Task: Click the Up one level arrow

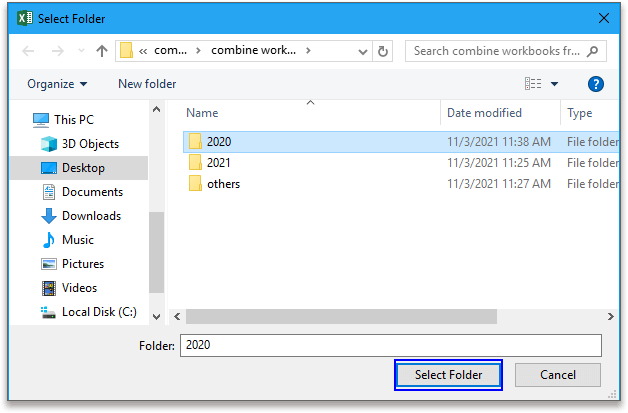Action: click(102, 51)
